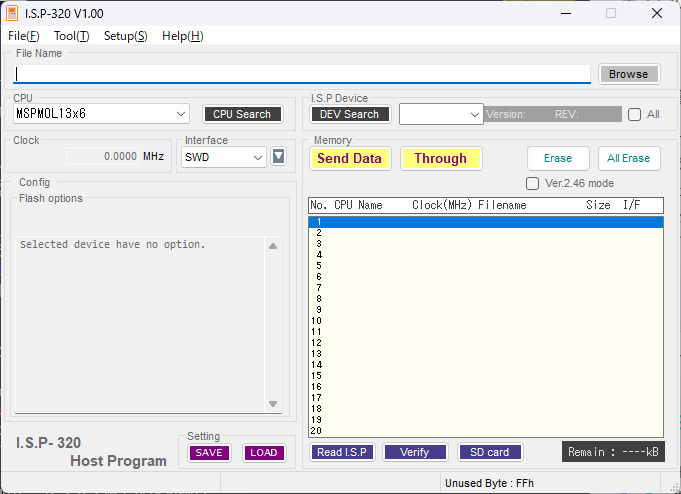The image size is (681, 494).
Task: Click the File Name input field
Action: coord(300,74)
